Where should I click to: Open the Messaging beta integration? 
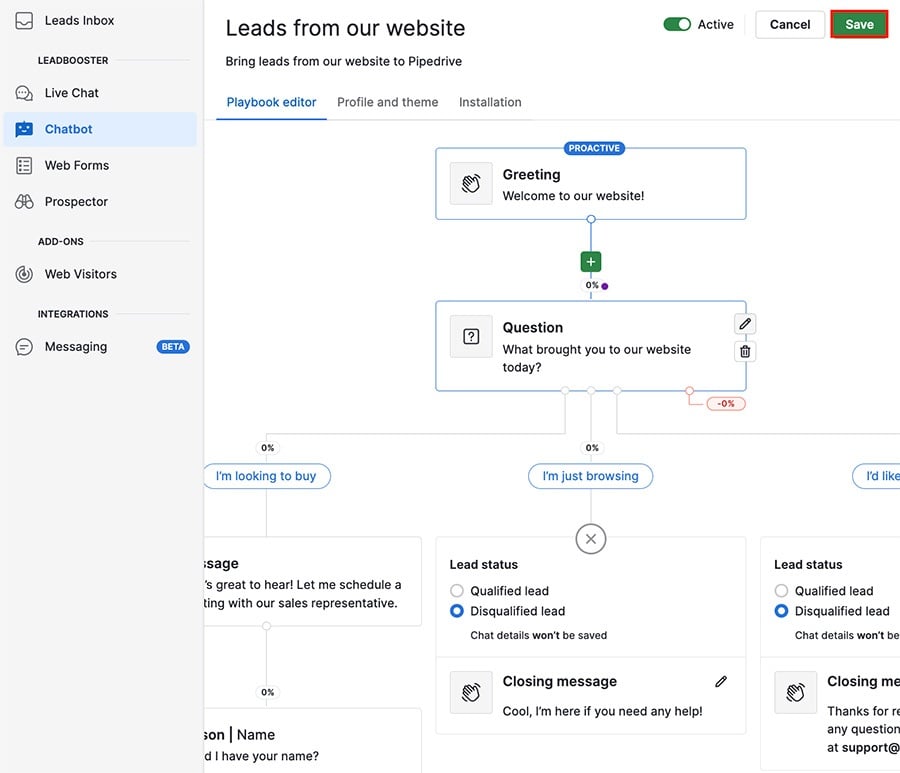point(75,346)
